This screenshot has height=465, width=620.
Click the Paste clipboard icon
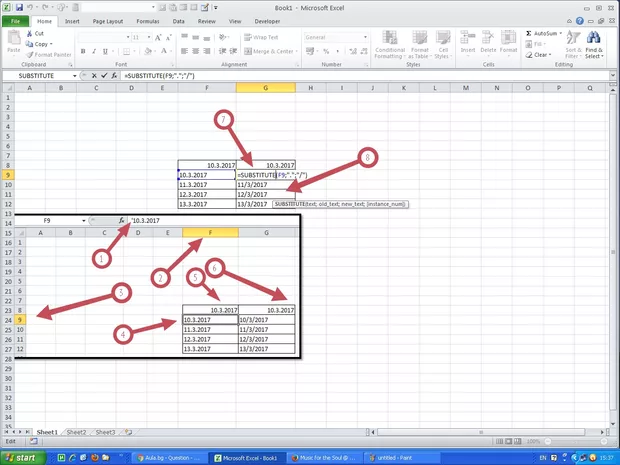pyautogui.click(x=12, y=40)
